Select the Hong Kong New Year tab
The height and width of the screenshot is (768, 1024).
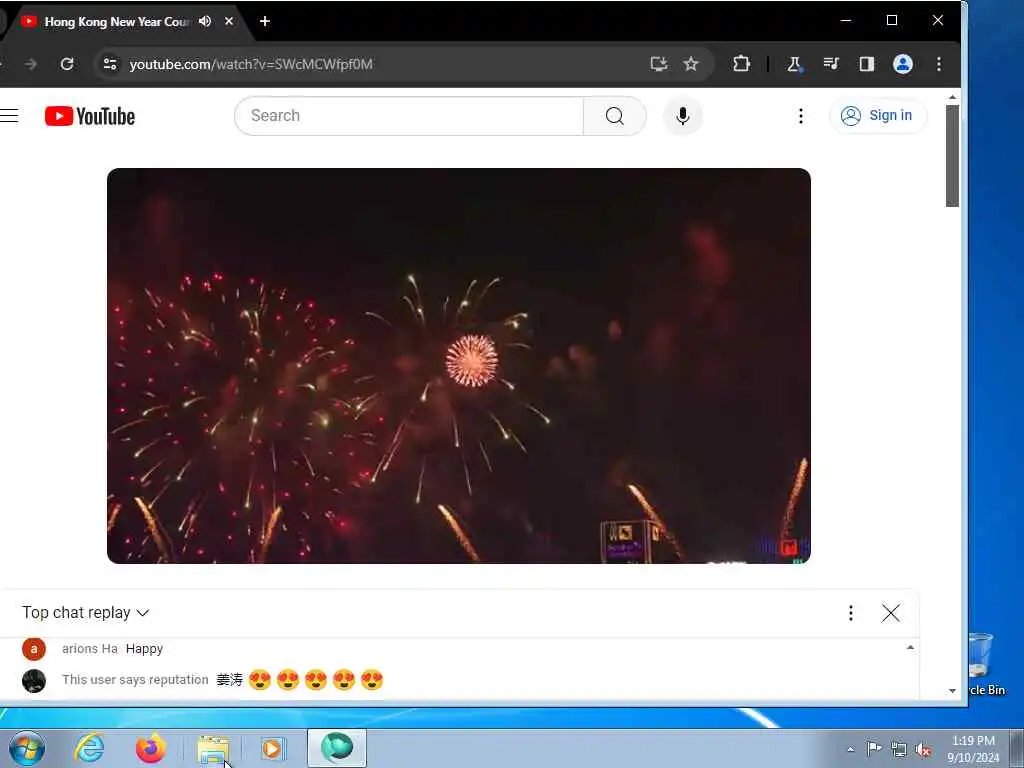pyautogui.click(x=117, y=22)
